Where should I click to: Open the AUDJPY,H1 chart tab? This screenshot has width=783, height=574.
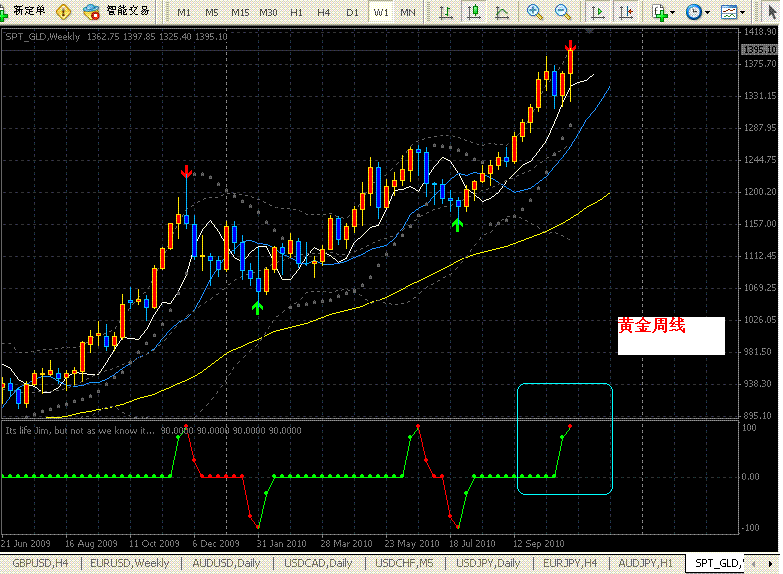645,563
